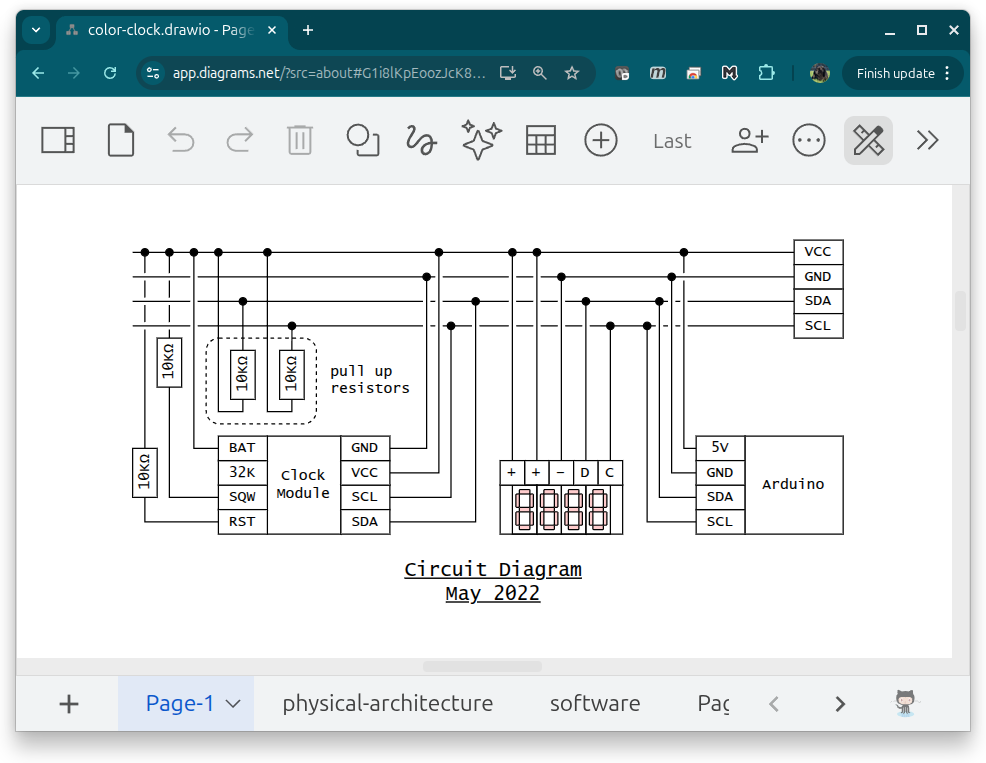
Task: Open the share add-user icon
Action: pyautogui.click(x=750, y=140)
